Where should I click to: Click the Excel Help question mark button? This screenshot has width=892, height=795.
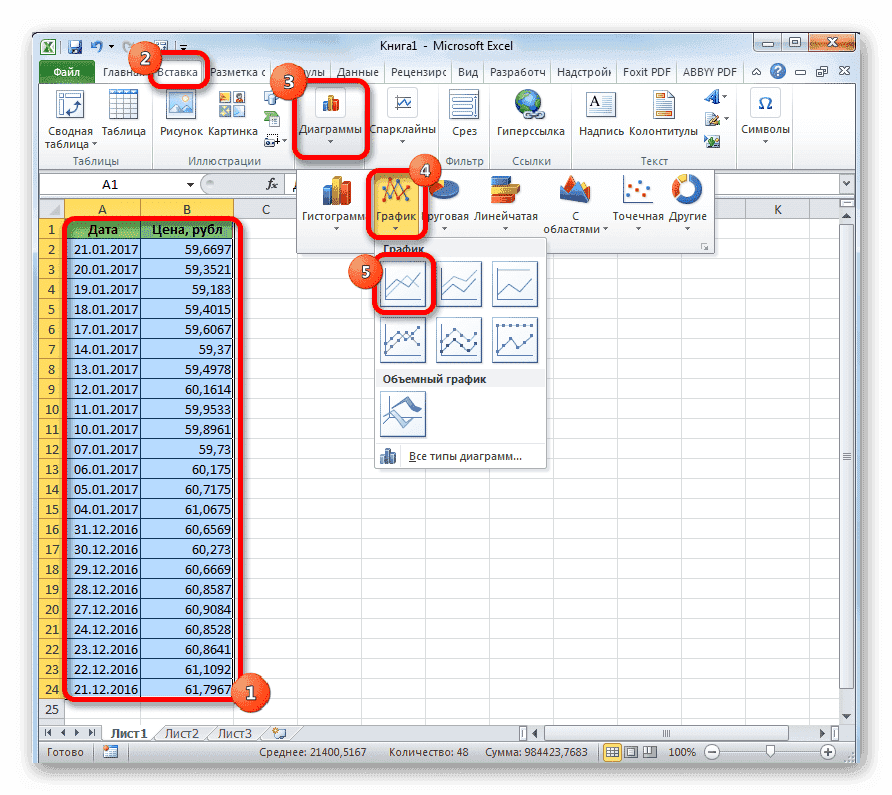(778, 71)
